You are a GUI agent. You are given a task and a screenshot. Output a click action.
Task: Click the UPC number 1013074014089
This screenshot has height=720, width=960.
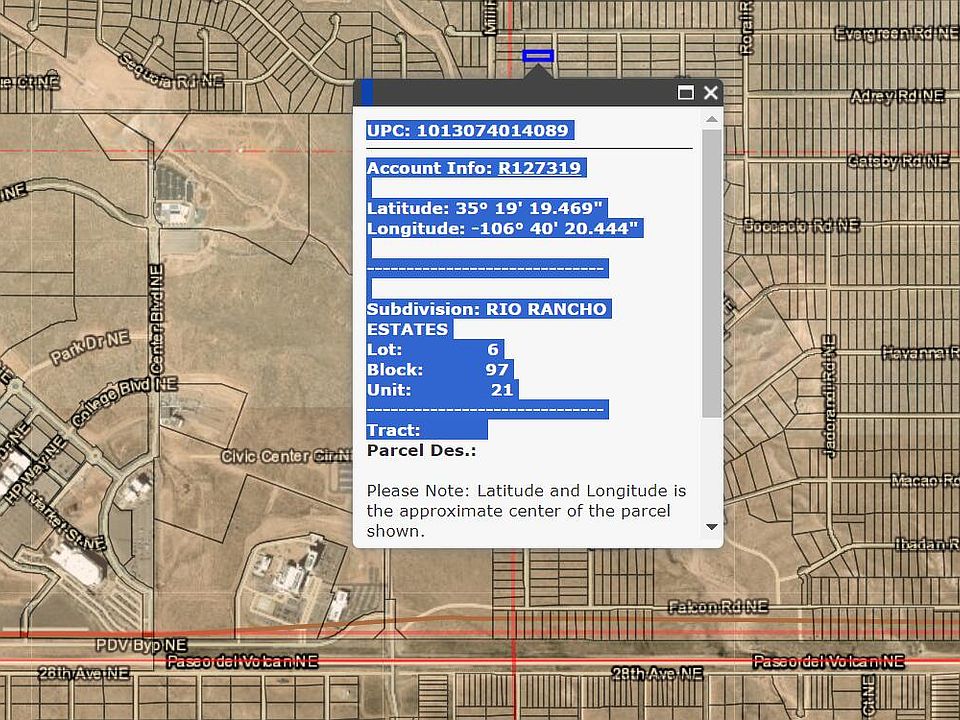pyautogui.click(x=492, y=130)
